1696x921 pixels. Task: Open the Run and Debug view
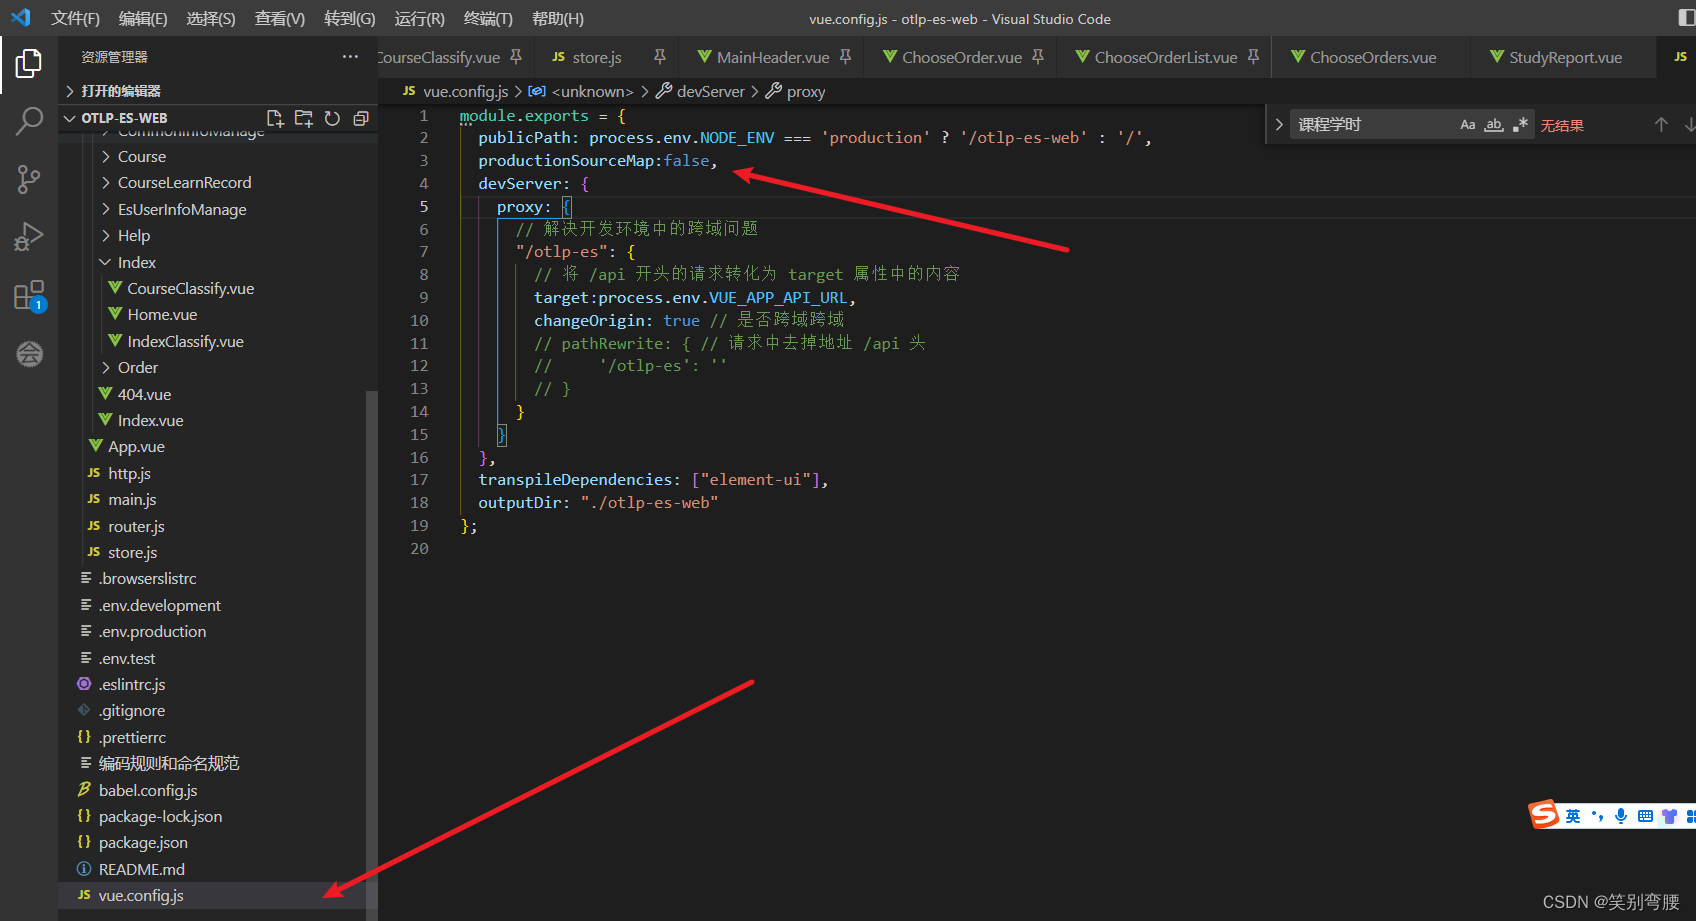pyautogui.click(x=29, y=237)
